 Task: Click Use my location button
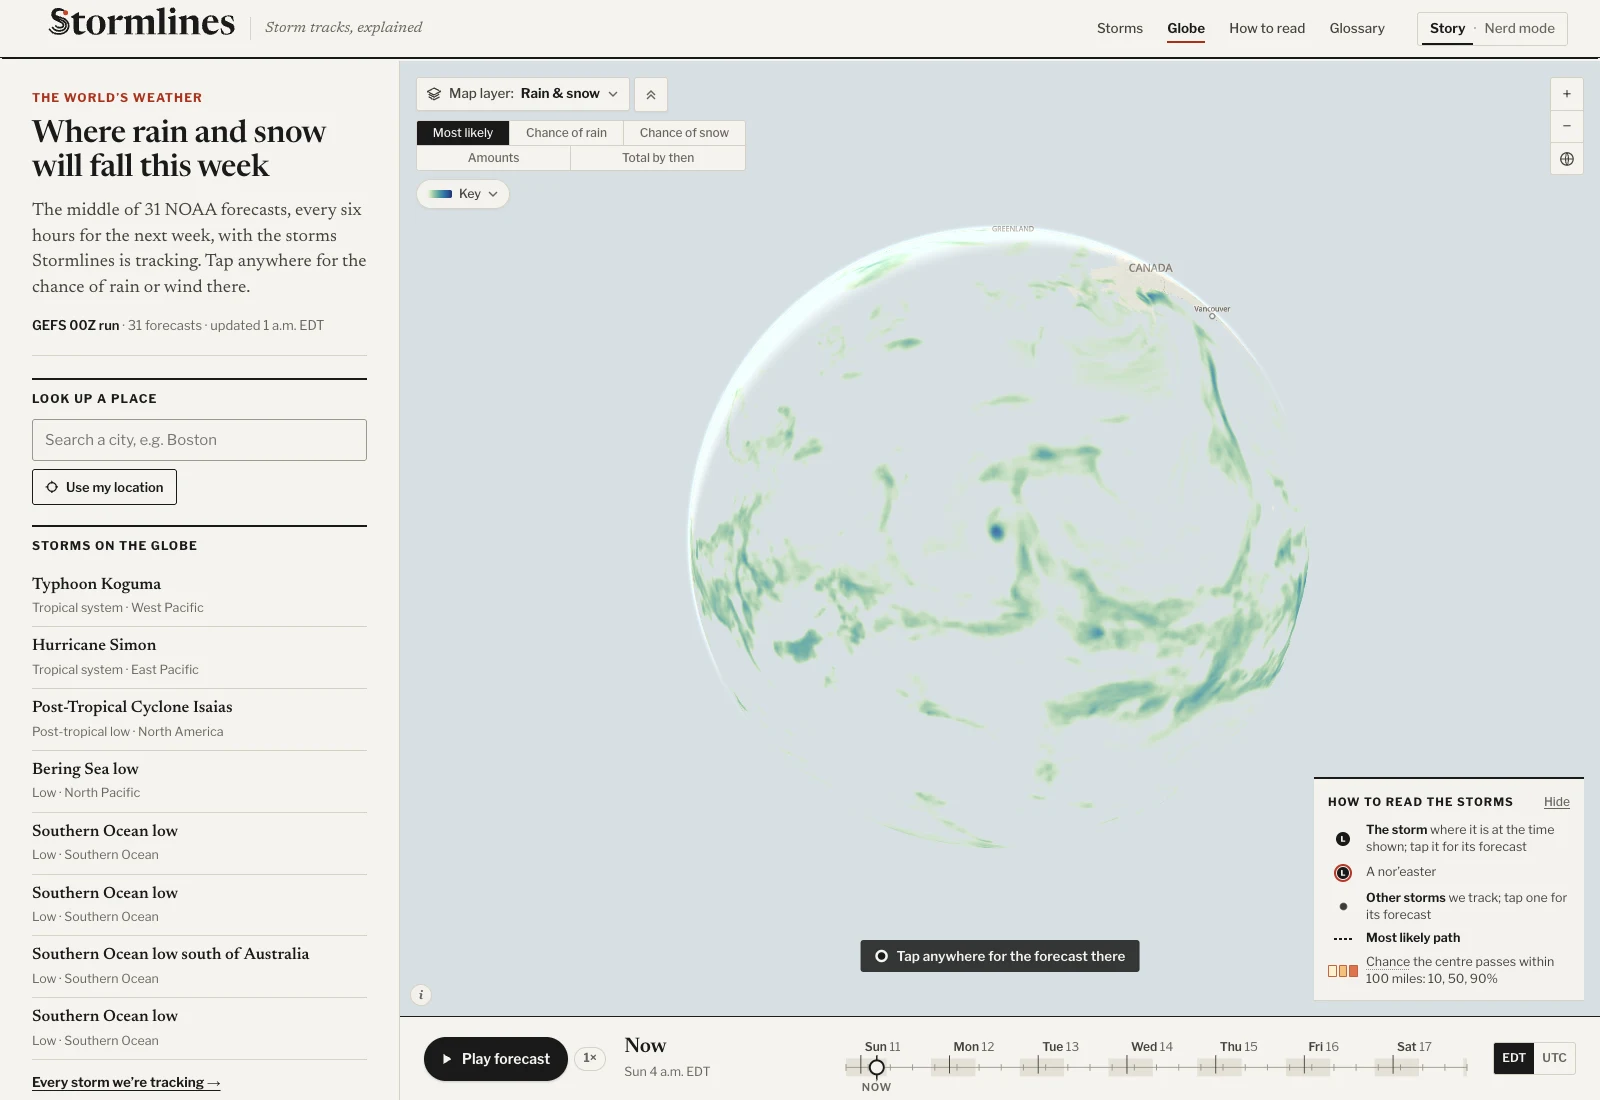tap(104, 487)
